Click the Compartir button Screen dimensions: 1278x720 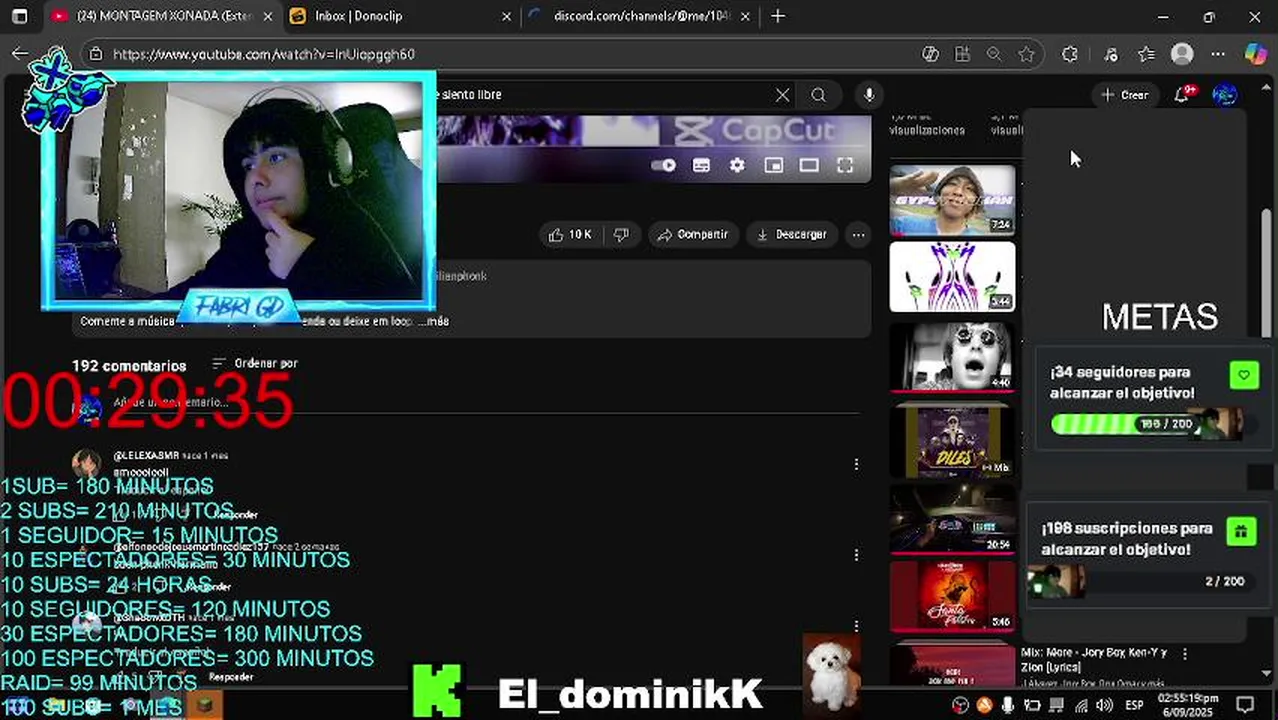click(692, 234)
